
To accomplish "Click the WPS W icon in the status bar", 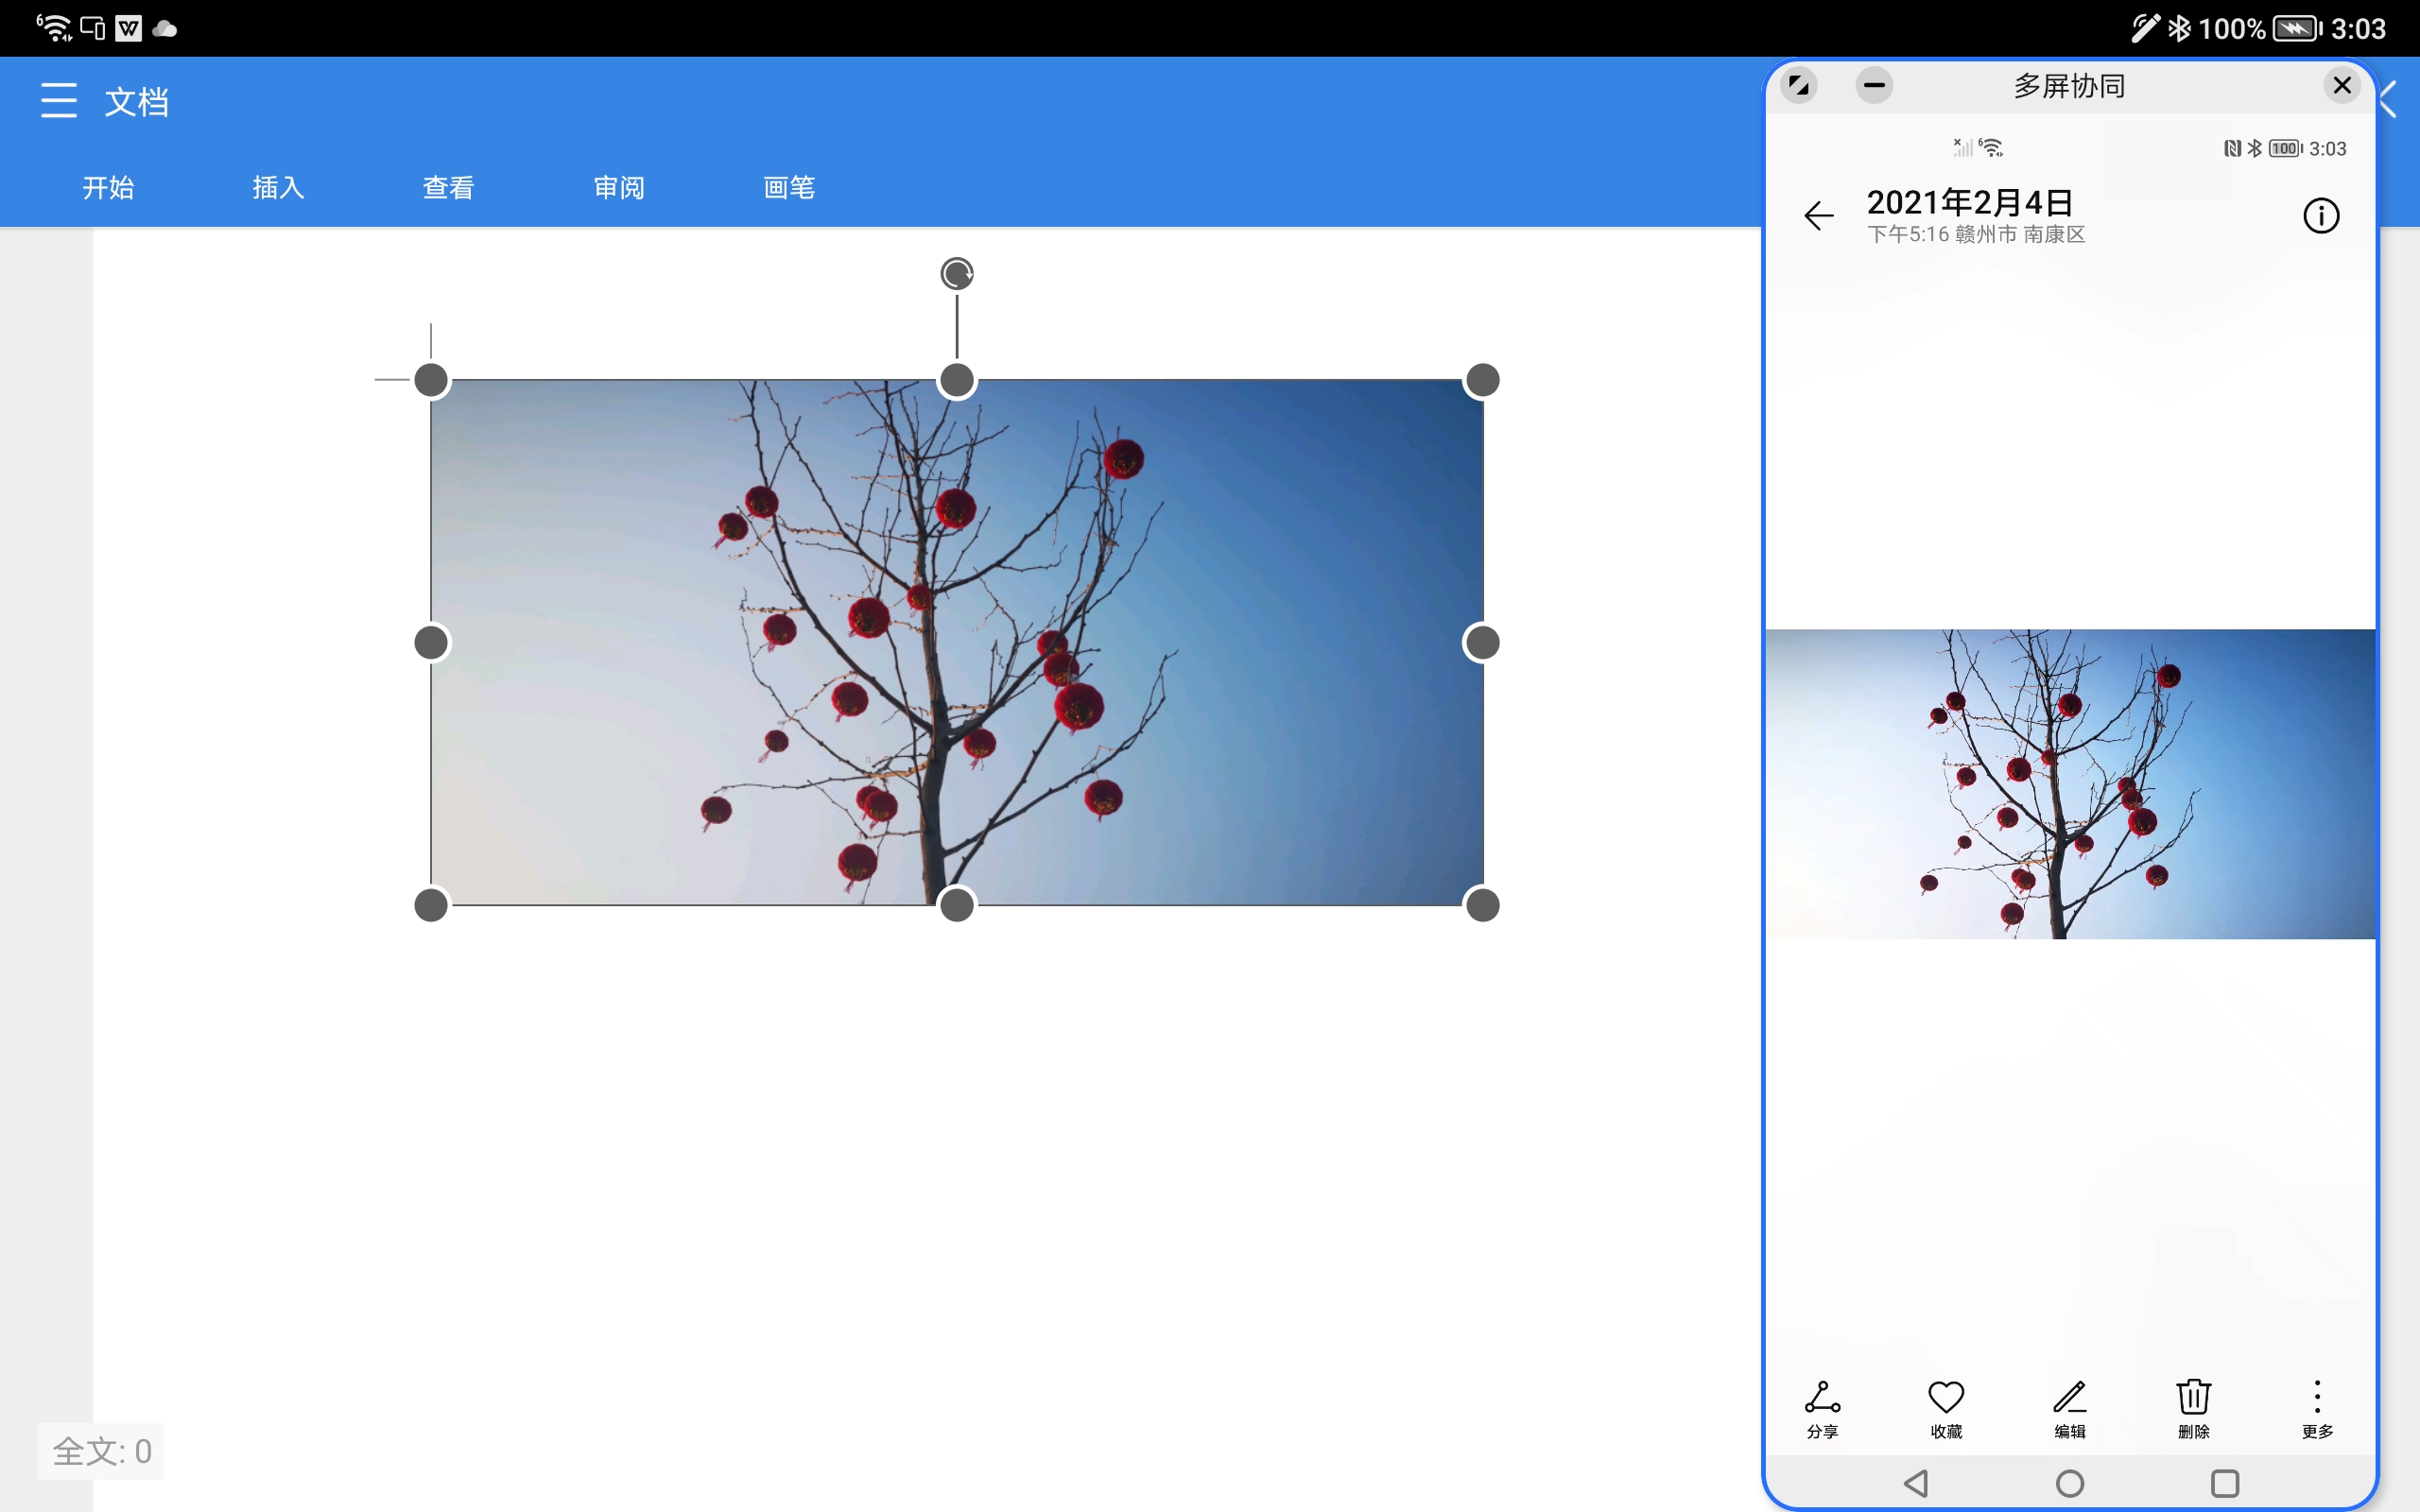I will click(129, 28).
